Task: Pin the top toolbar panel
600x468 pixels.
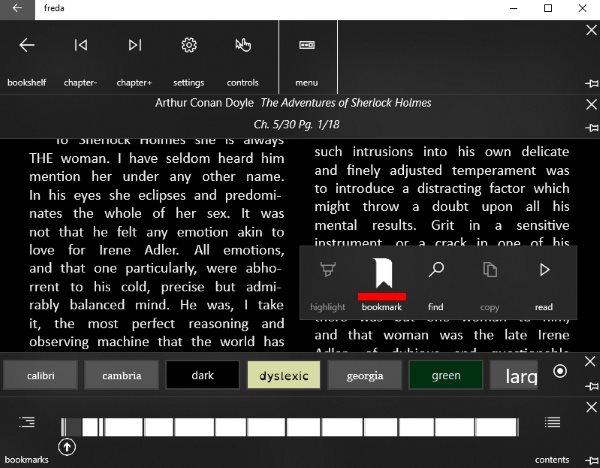Action: tap(592, 83)
